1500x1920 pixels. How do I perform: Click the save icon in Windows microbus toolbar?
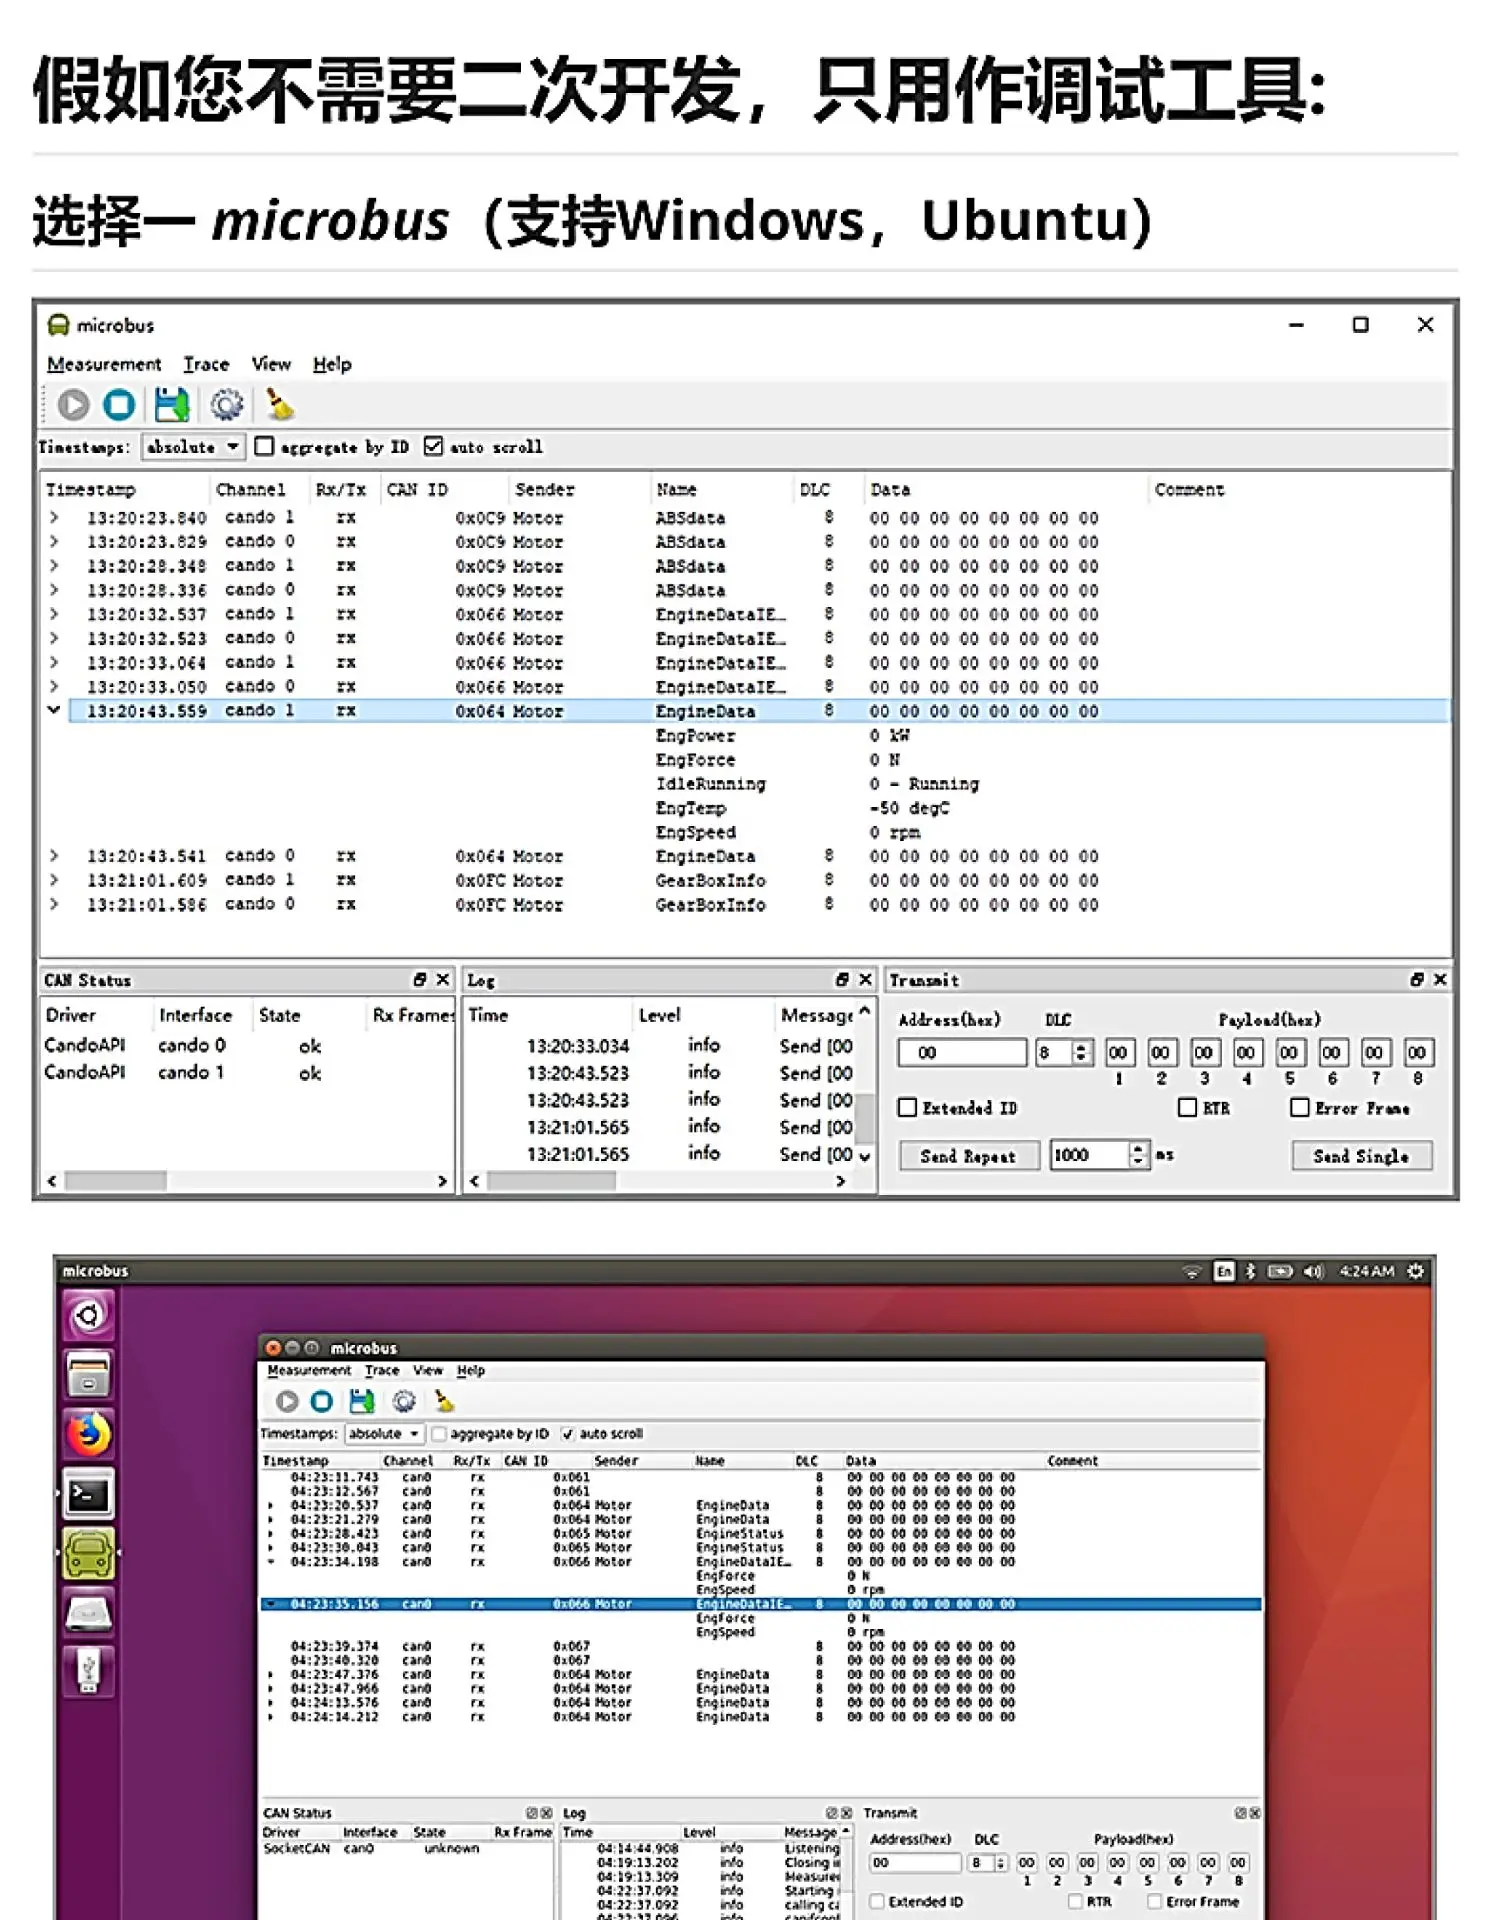[x=172, y=405]
